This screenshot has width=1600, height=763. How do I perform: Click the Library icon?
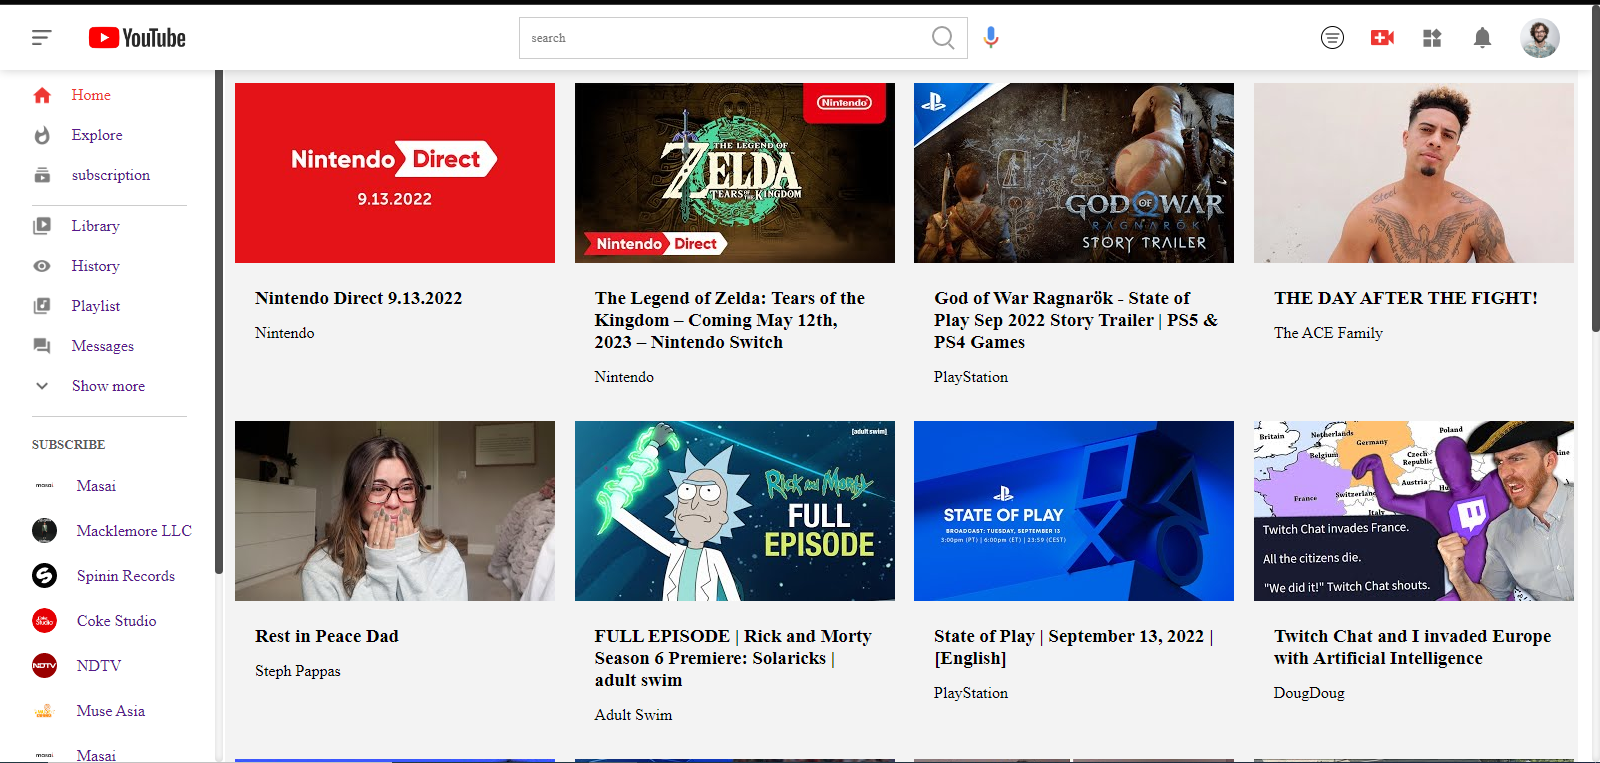click(42, 226)
